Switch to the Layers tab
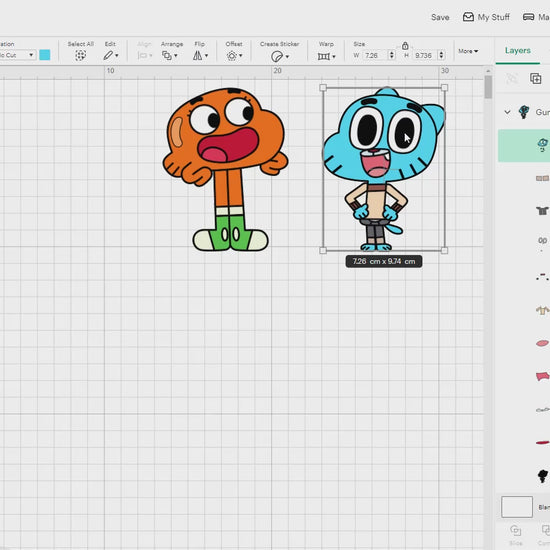The width and height of the screenshot is (550, 550). coord(517,51)
